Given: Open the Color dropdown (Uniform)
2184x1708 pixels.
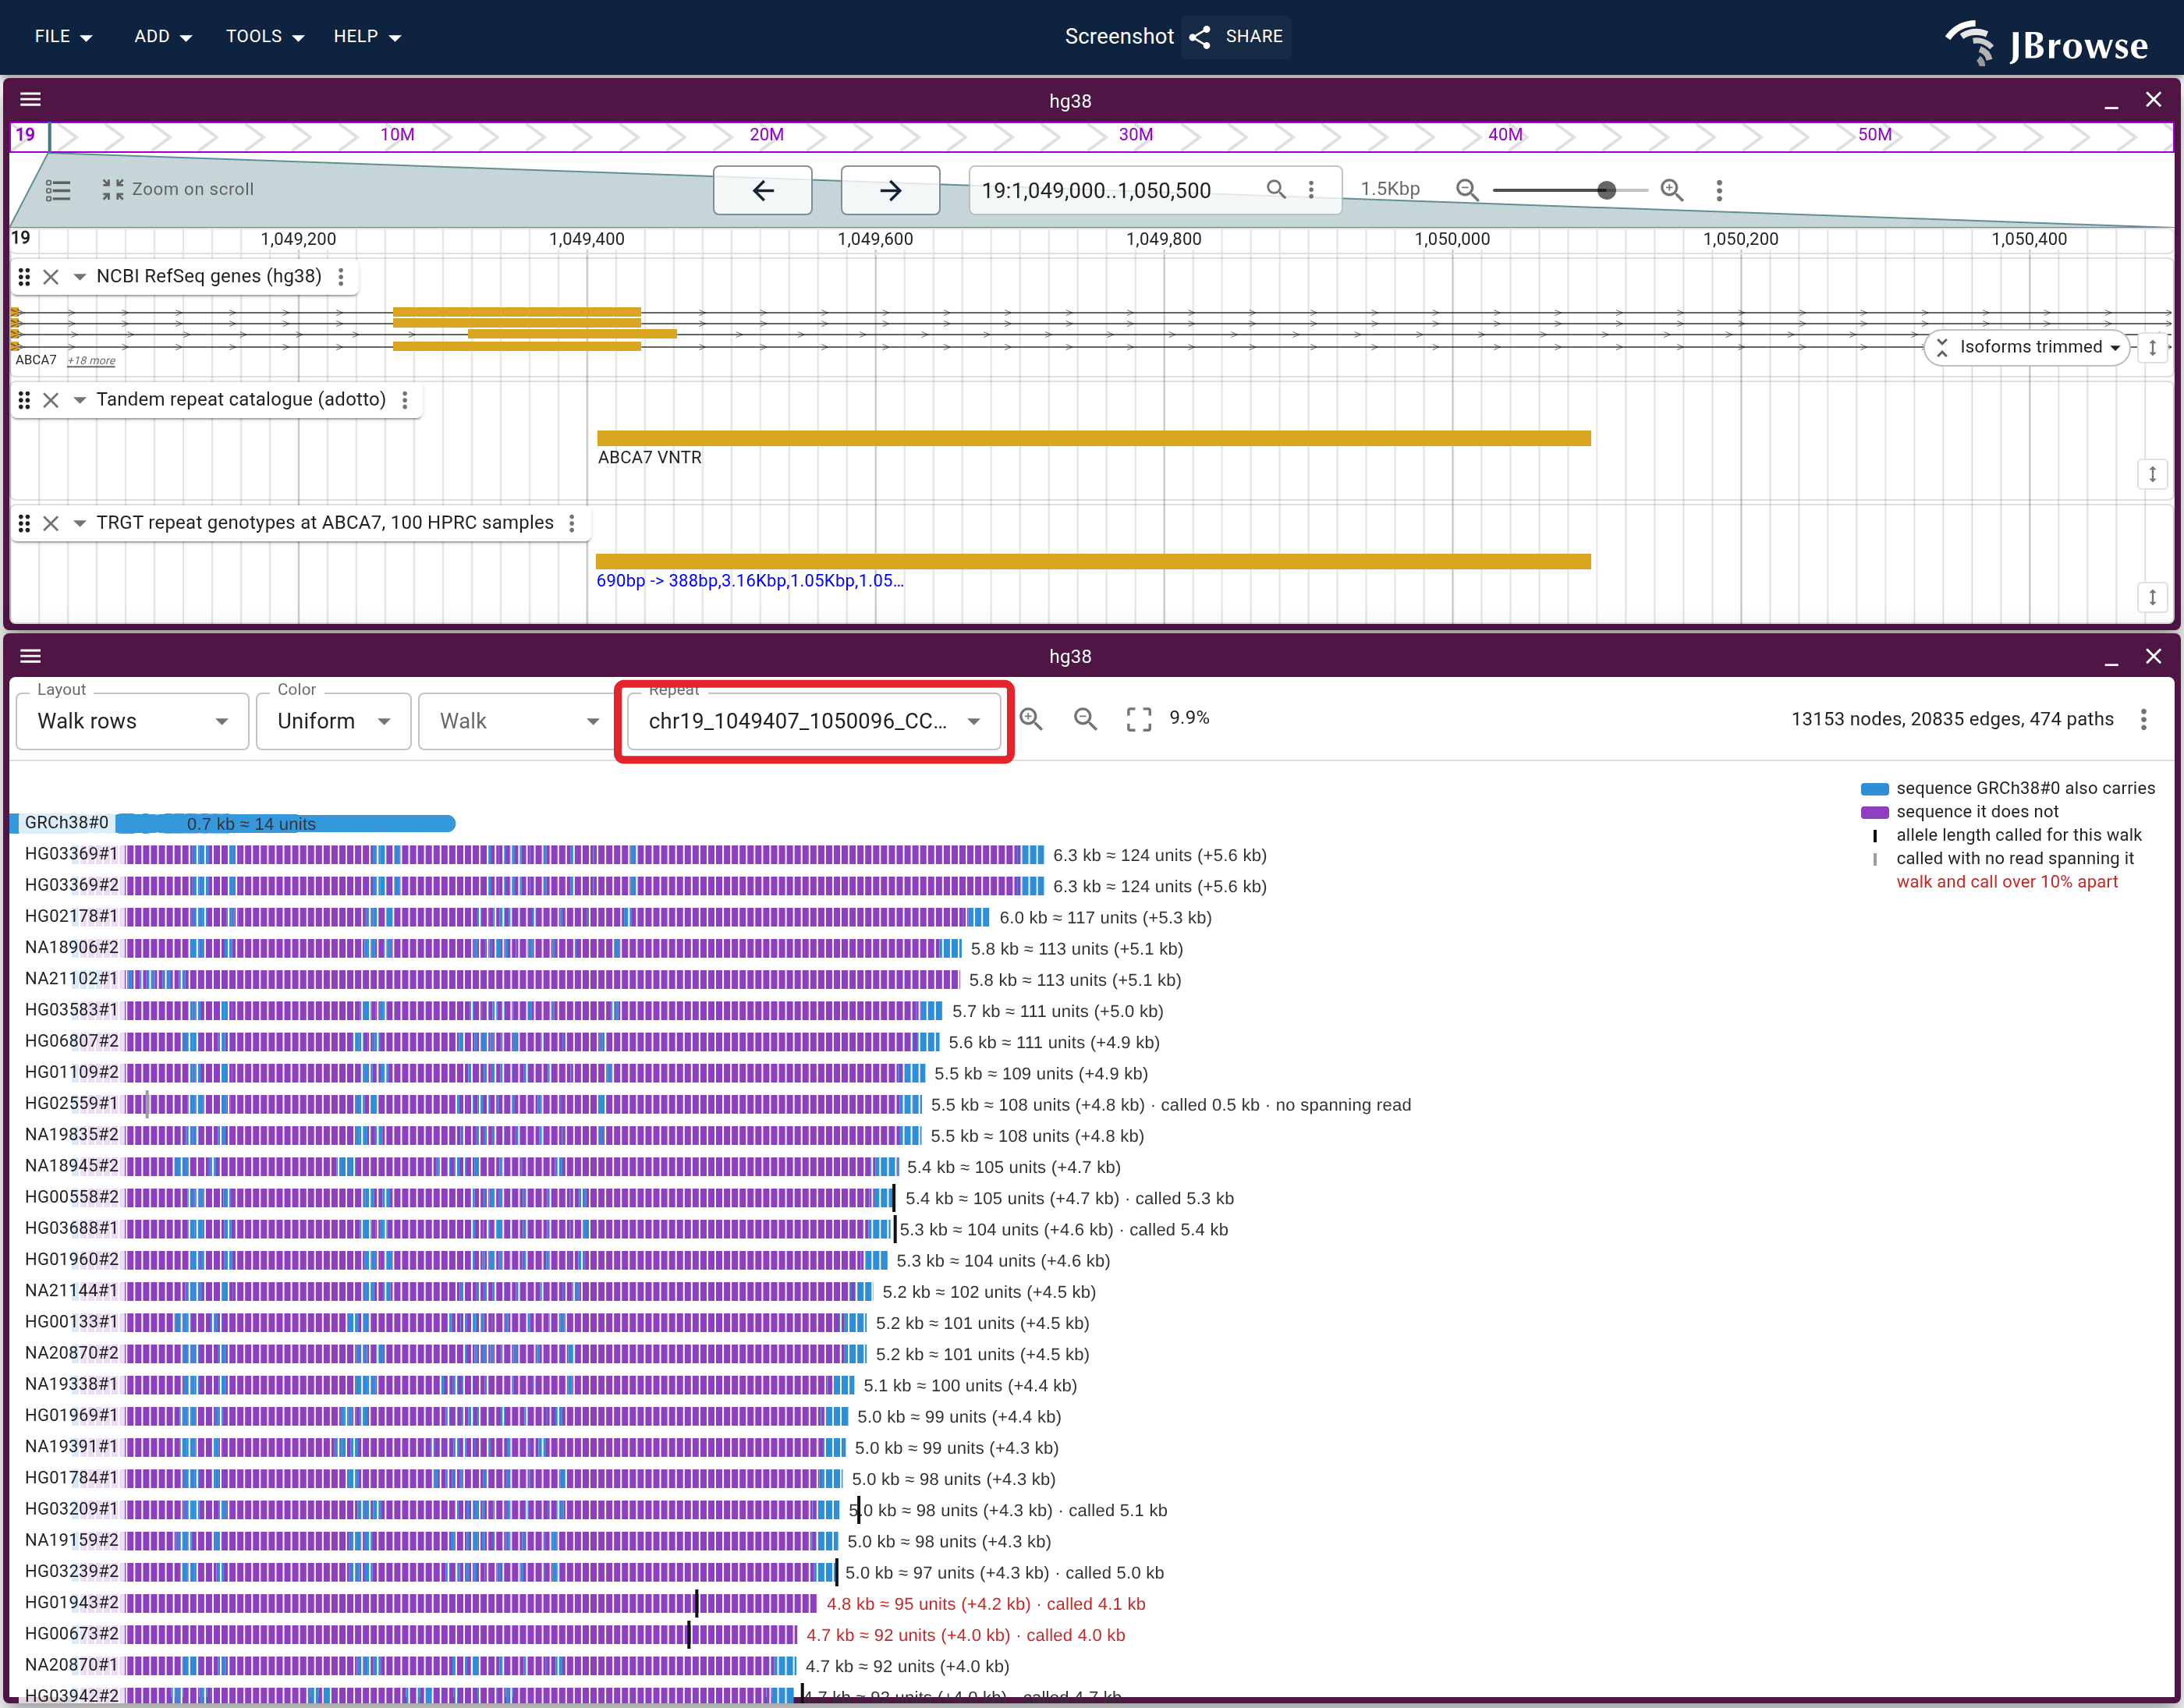Looking at the screenshot, I should [333, 721].
